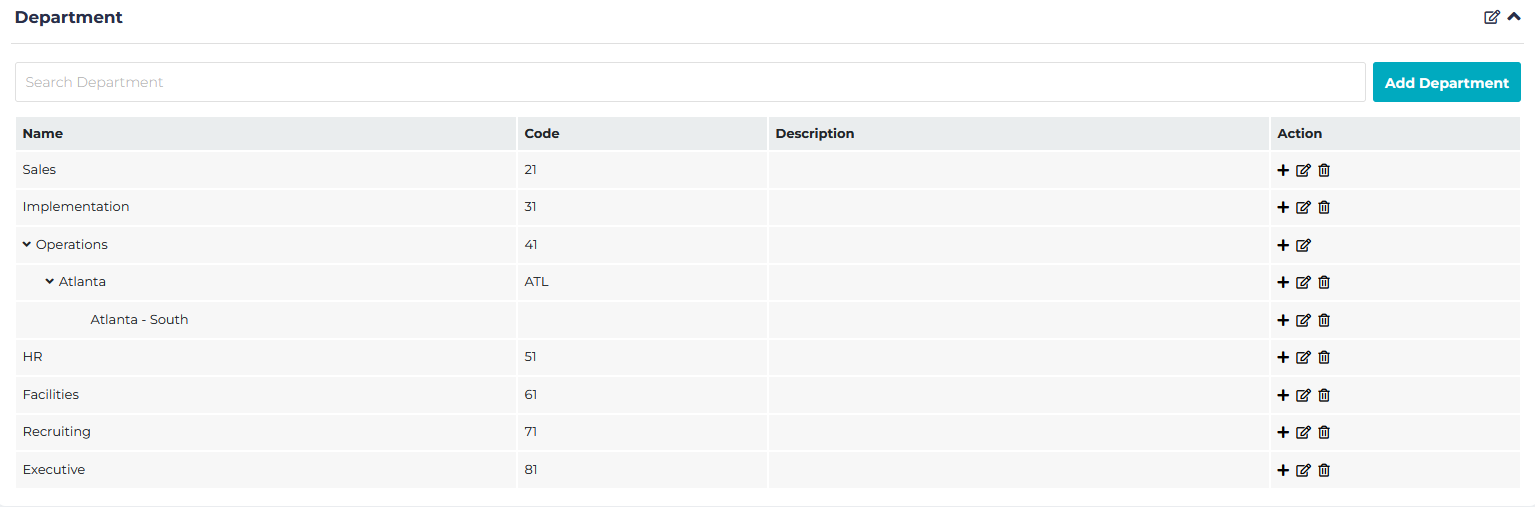The height and width of the screenshot is (507, 1535).
Task: Click the Name column header
Action: click(43, 134)
